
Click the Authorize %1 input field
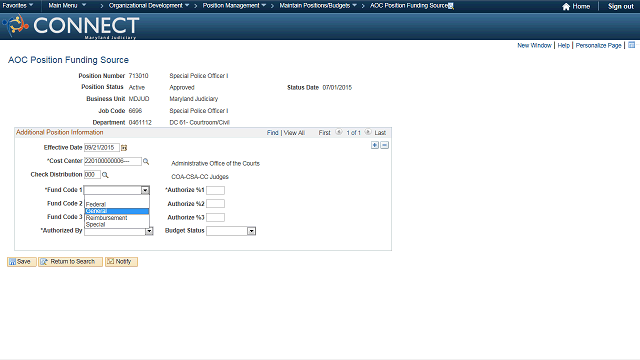click(x=216, y=190)
